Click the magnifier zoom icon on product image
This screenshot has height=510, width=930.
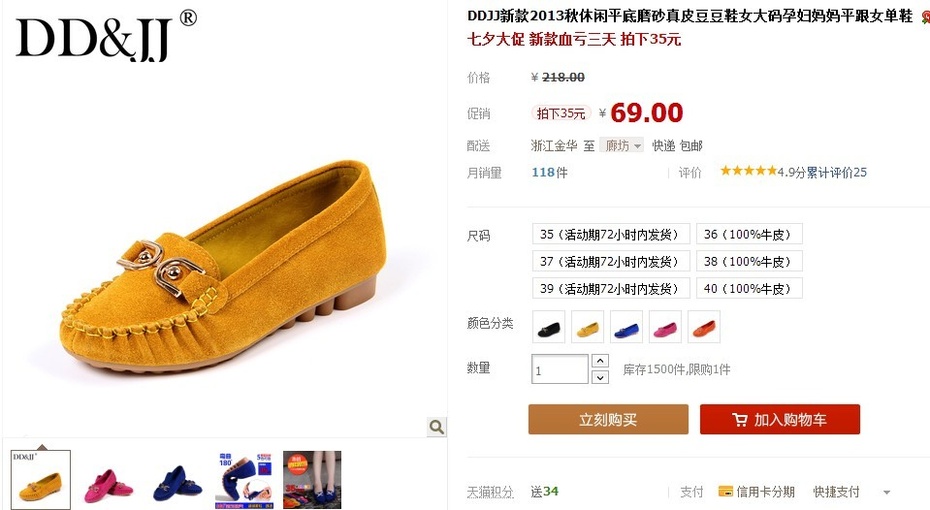tap(437, 427)
